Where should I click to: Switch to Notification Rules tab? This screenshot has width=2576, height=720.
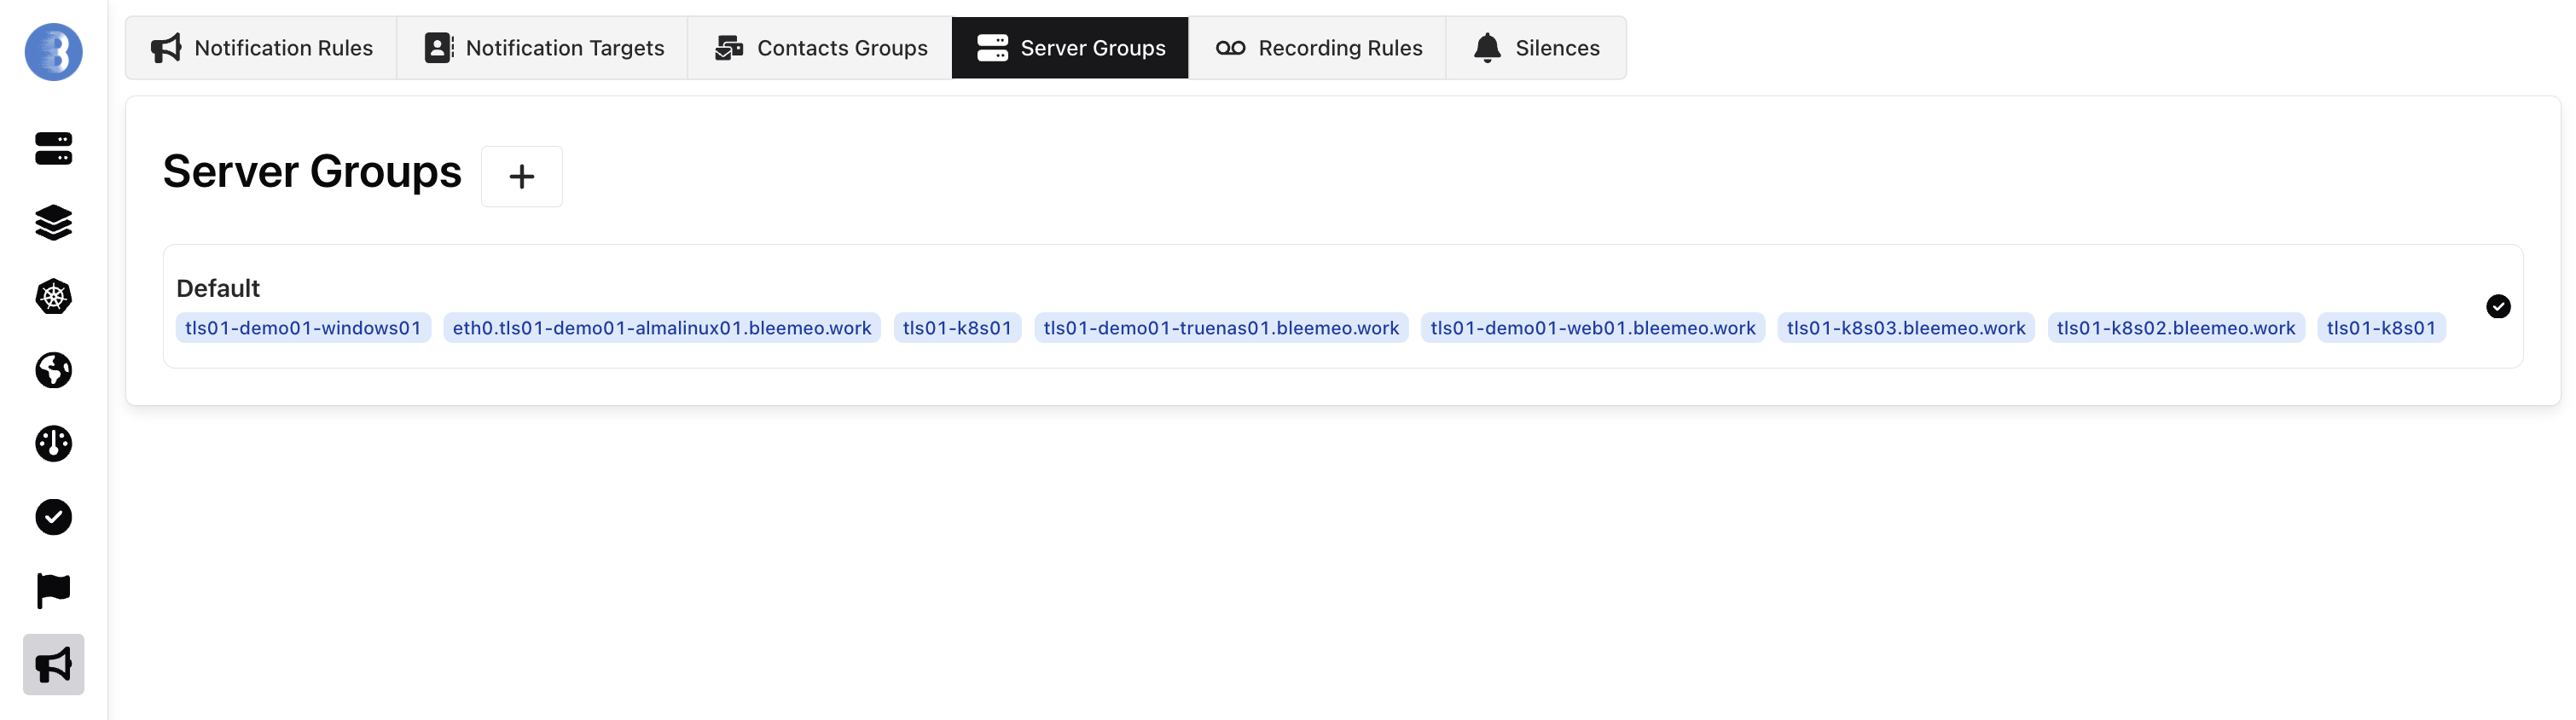(x=261, y=48)
